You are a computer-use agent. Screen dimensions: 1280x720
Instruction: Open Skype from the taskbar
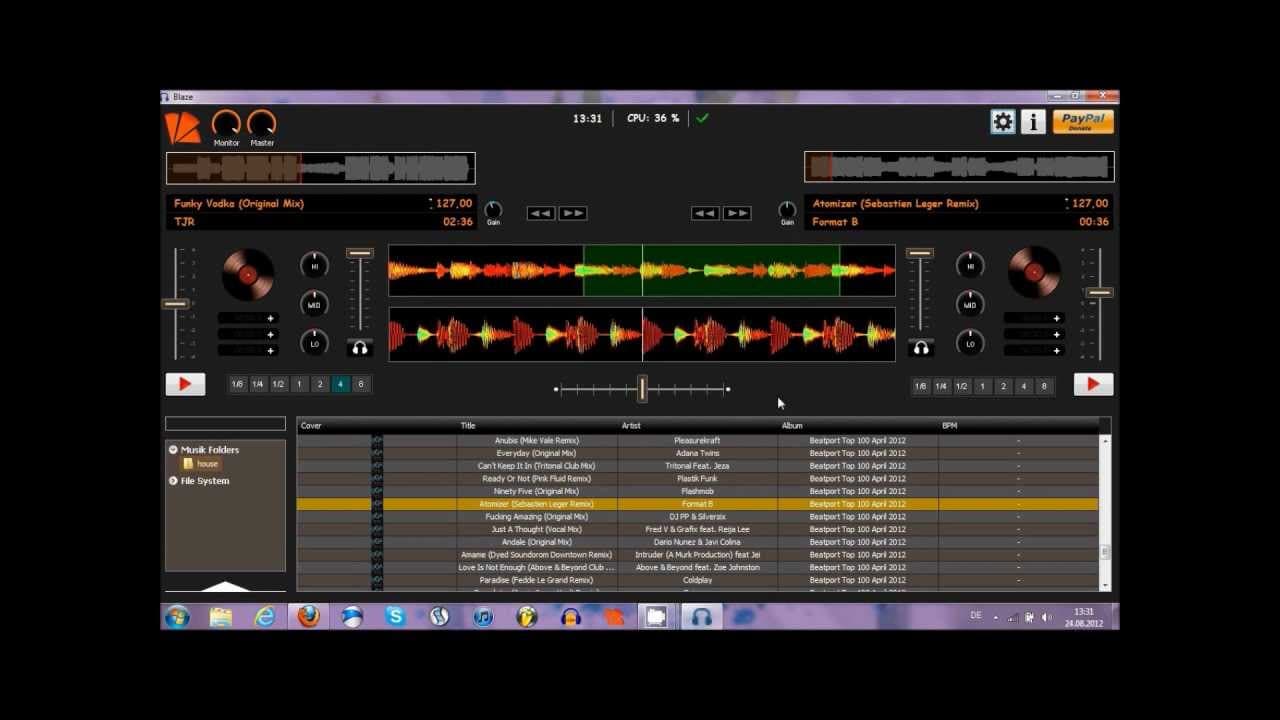pos(395,617)
